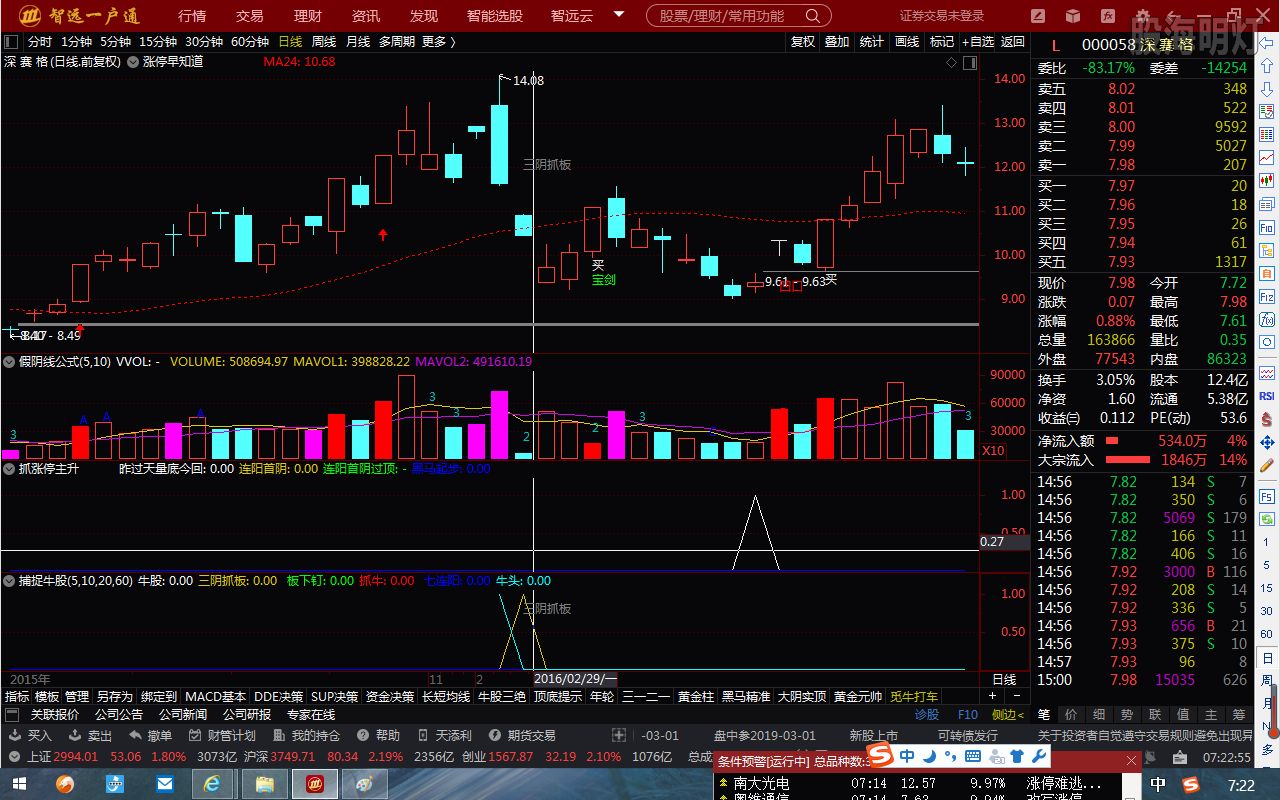This screenshot has height=800, width=1280.
Task: Open the mail app taskbar icon
Action: pyautogui.click(x=164, y=783)
